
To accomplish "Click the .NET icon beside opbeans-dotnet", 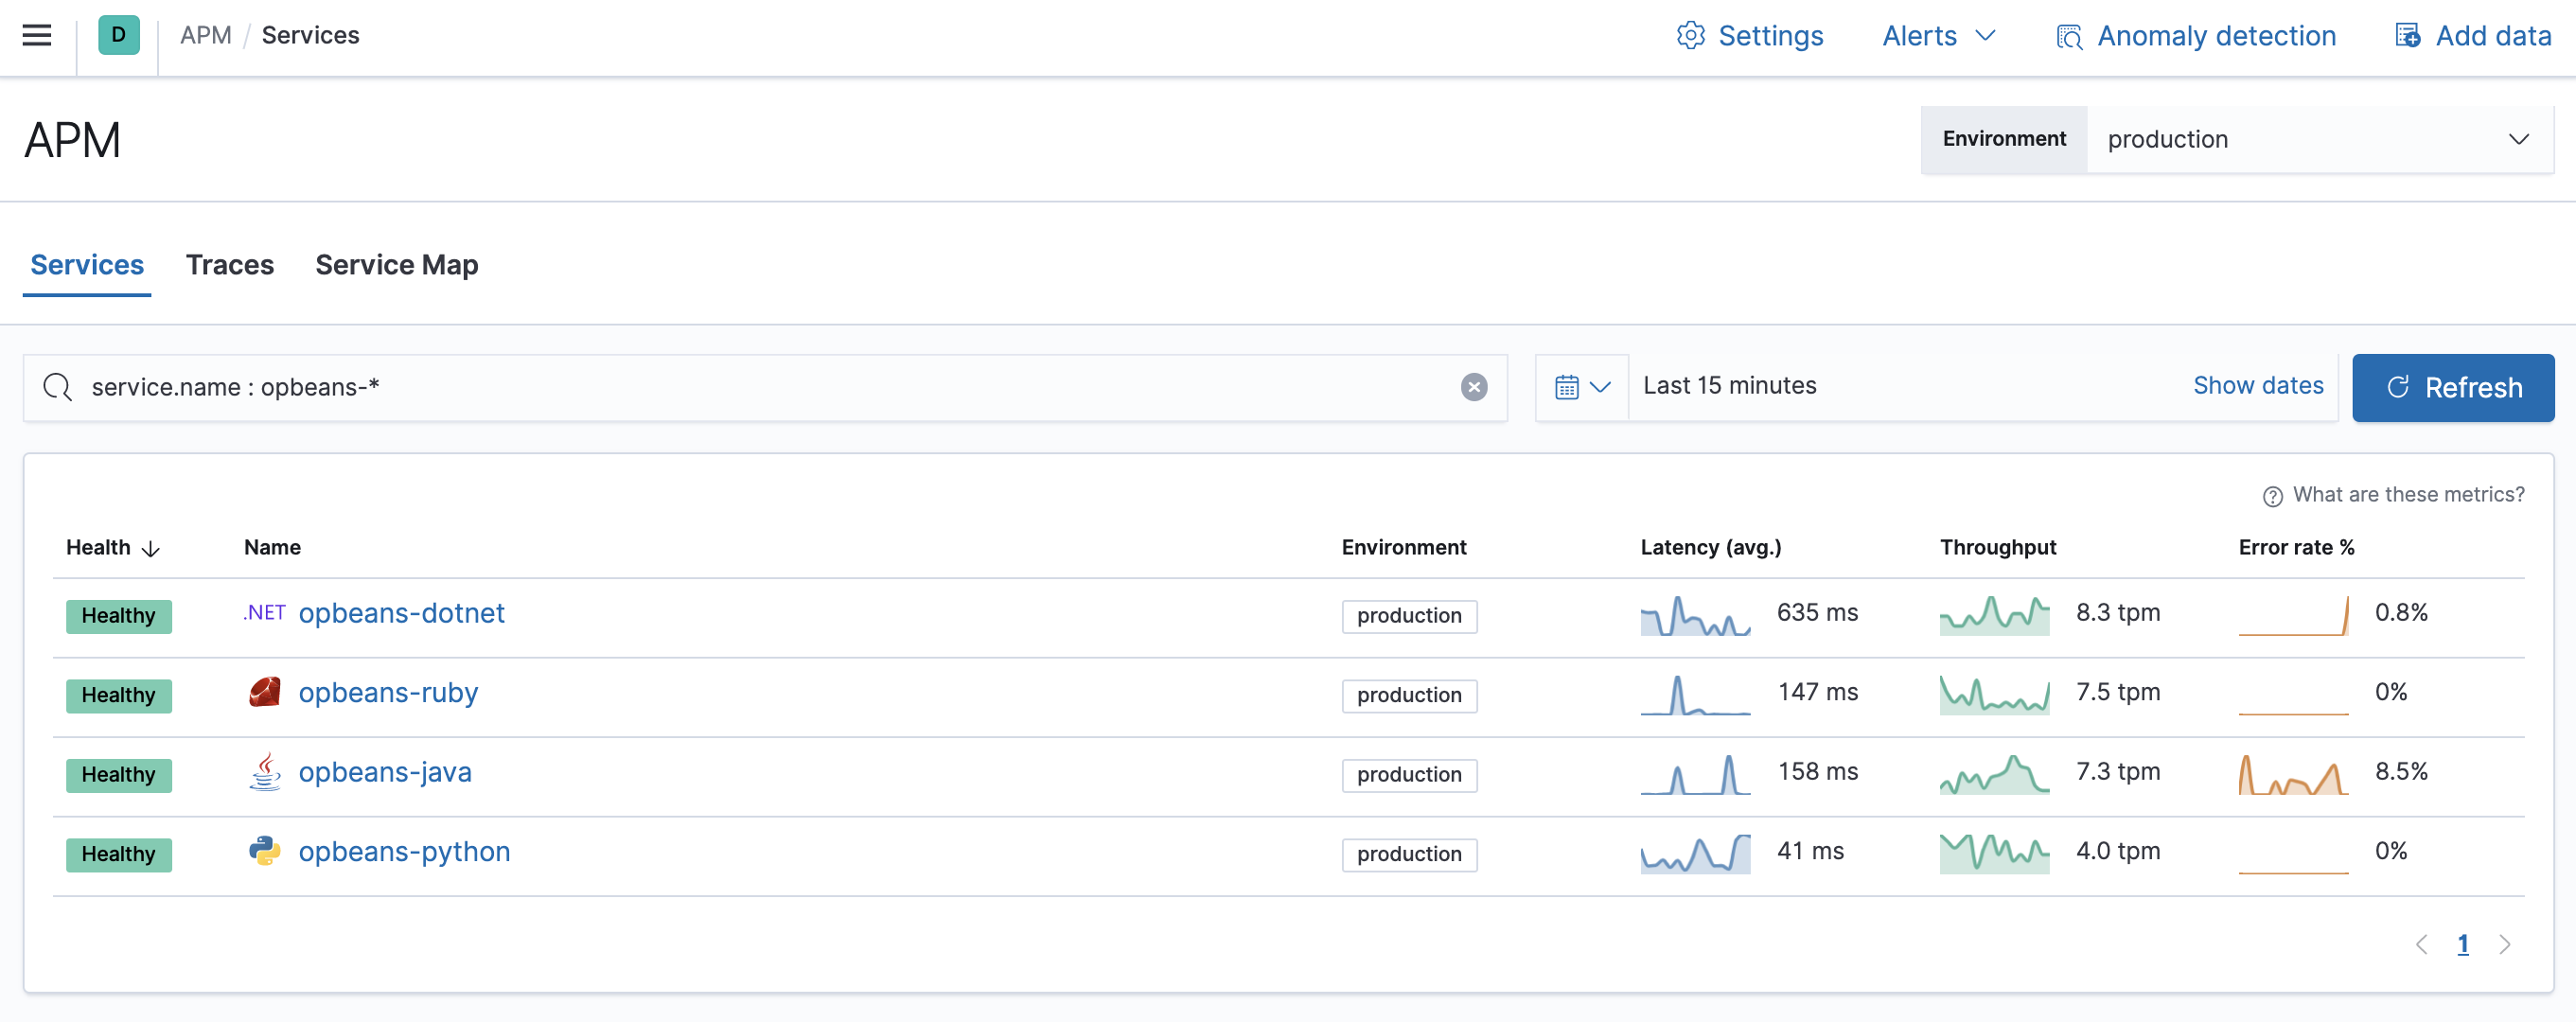I will (x=263, y=612).
